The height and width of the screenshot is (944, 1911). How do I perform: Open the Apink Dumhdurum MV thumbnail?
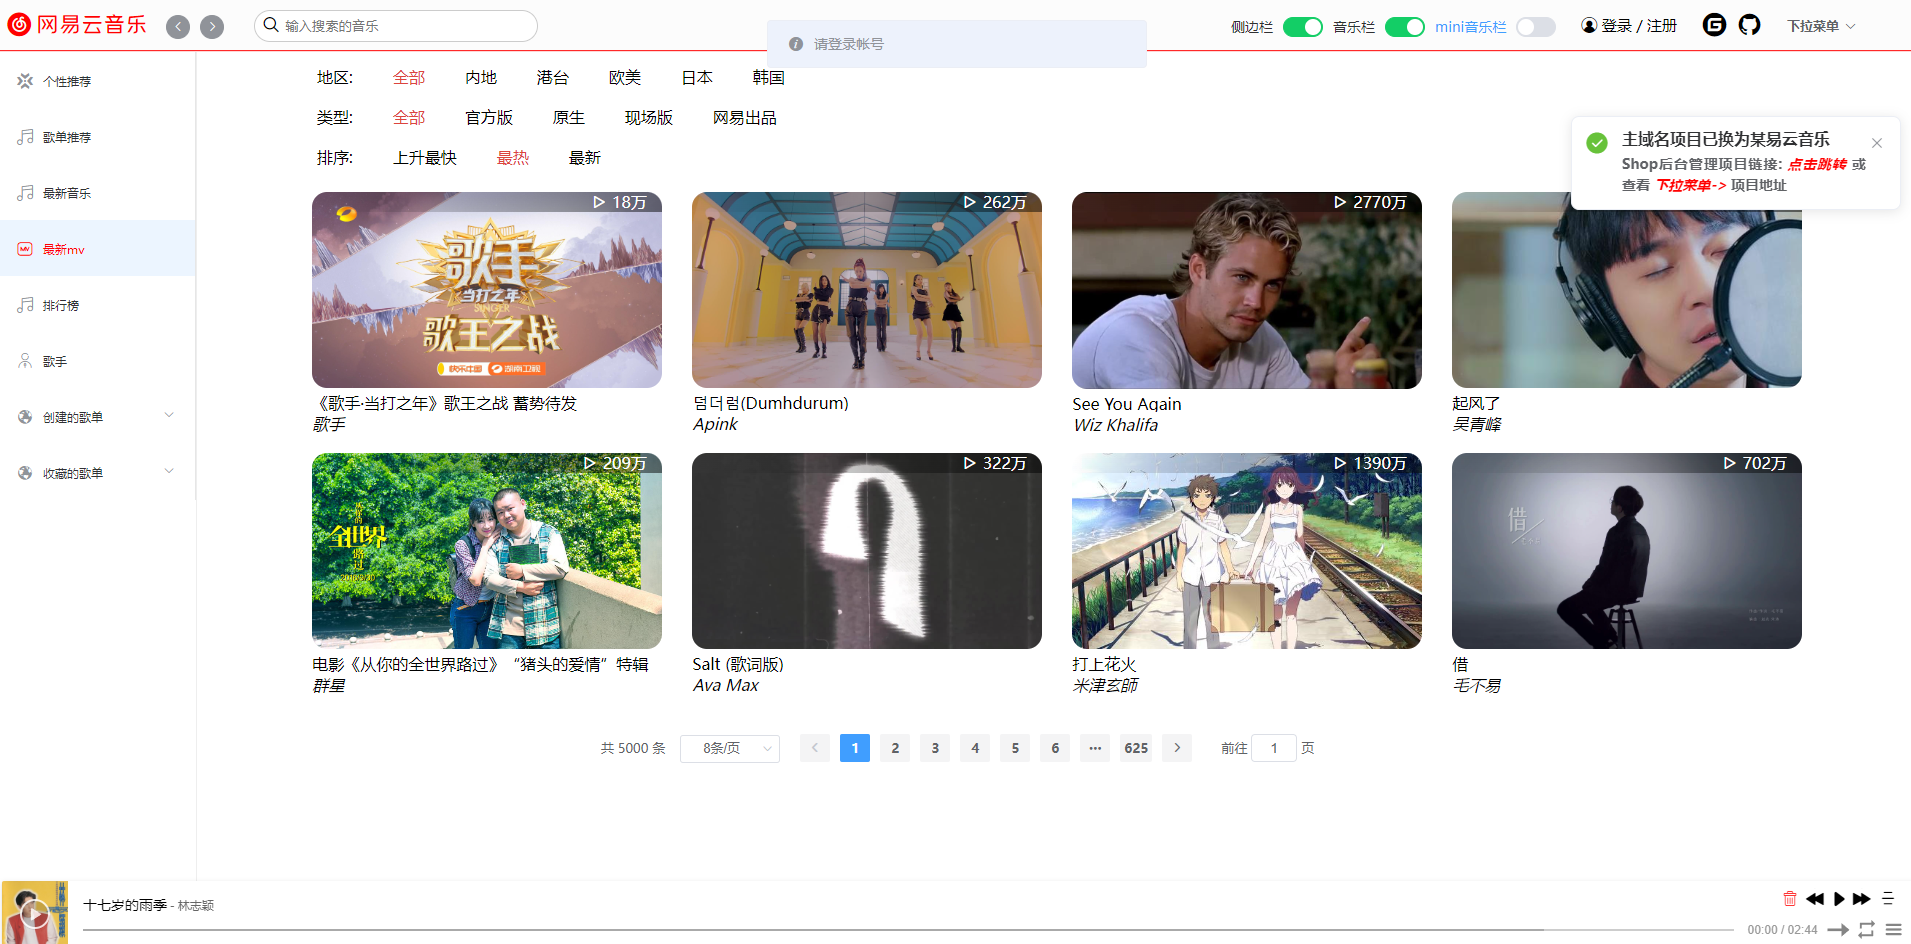pos(867,290)
